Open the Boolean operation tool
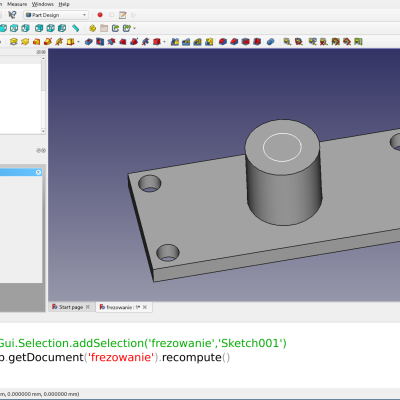400x400 pixels. tap(271, 42)
